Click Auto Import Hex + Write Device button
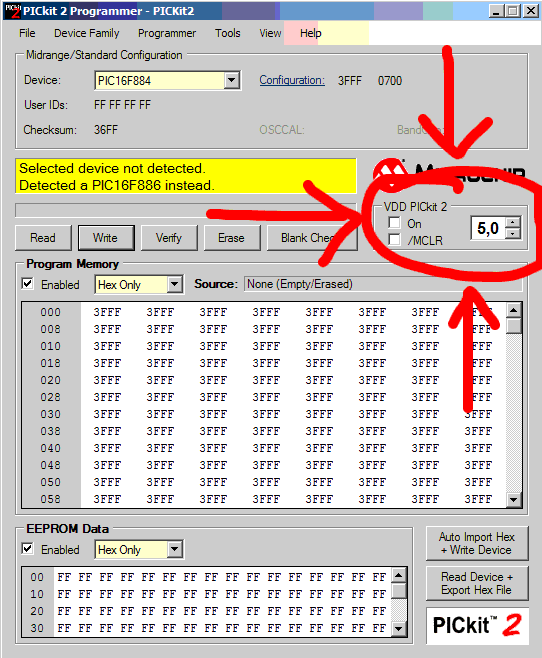 coord(477,543)
